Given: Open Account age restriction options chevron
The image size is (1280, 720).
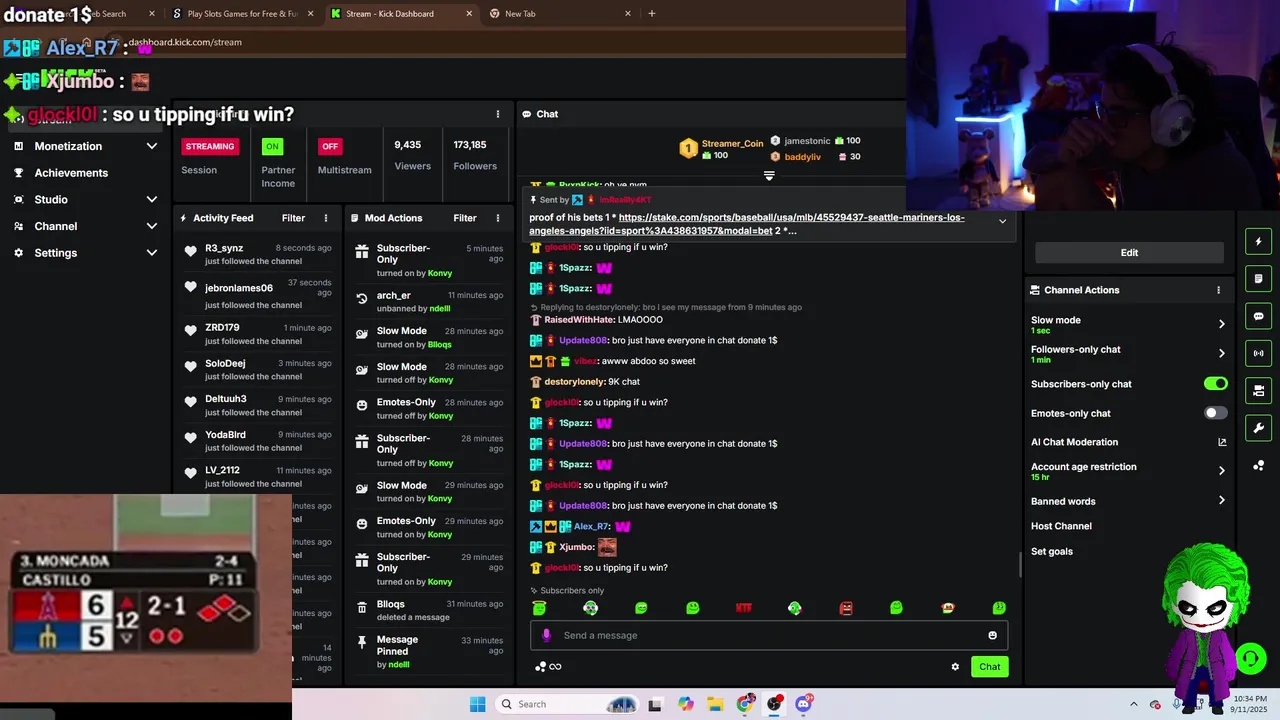Looking at the screenshot, I should coord(1221,470).
